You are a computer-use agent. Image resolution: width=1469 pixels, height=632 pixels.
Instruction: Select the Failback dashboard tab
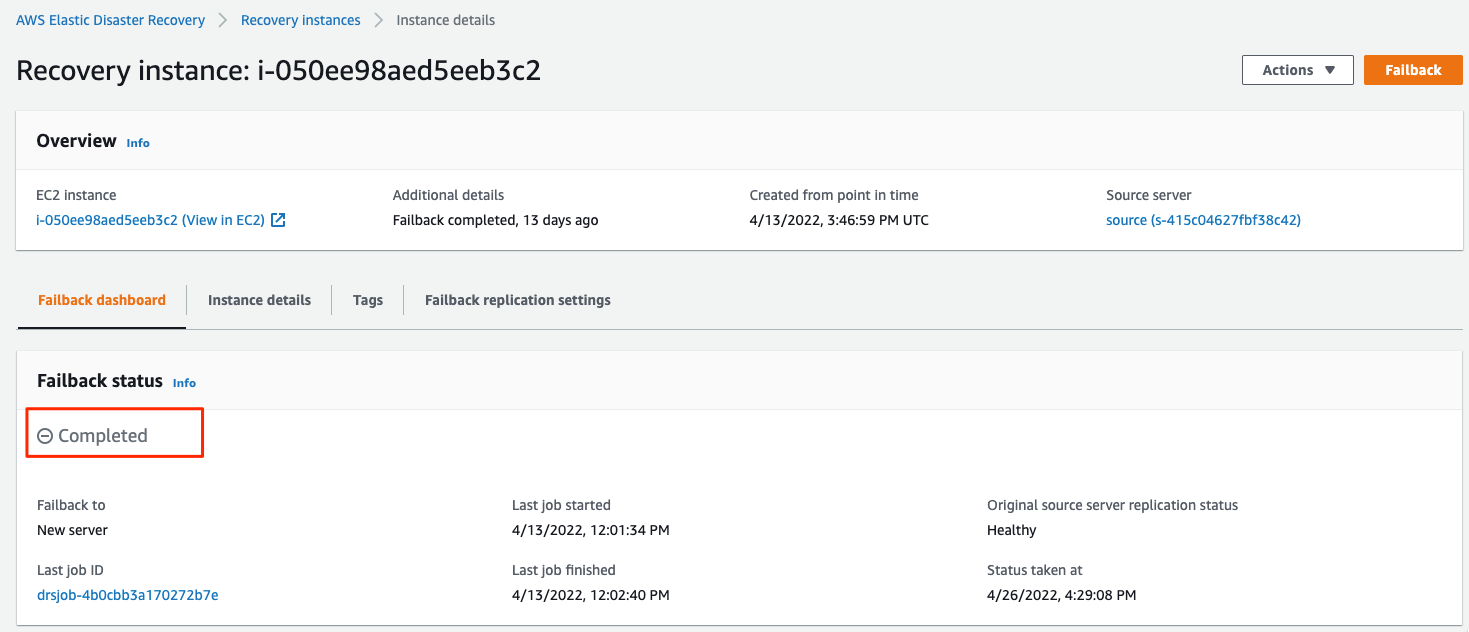(102, 300)
